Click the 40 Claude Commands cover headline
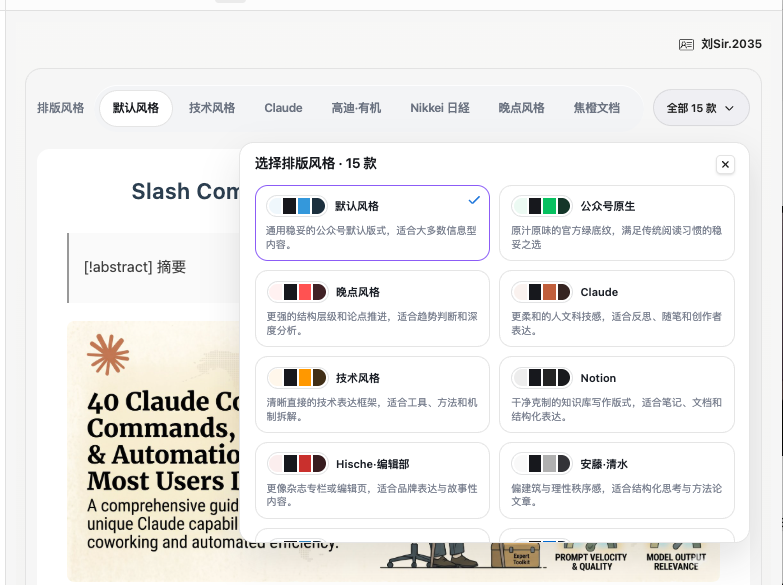Image resolution: width=783 pixels, height=585 pixels. tap(163, 441)
